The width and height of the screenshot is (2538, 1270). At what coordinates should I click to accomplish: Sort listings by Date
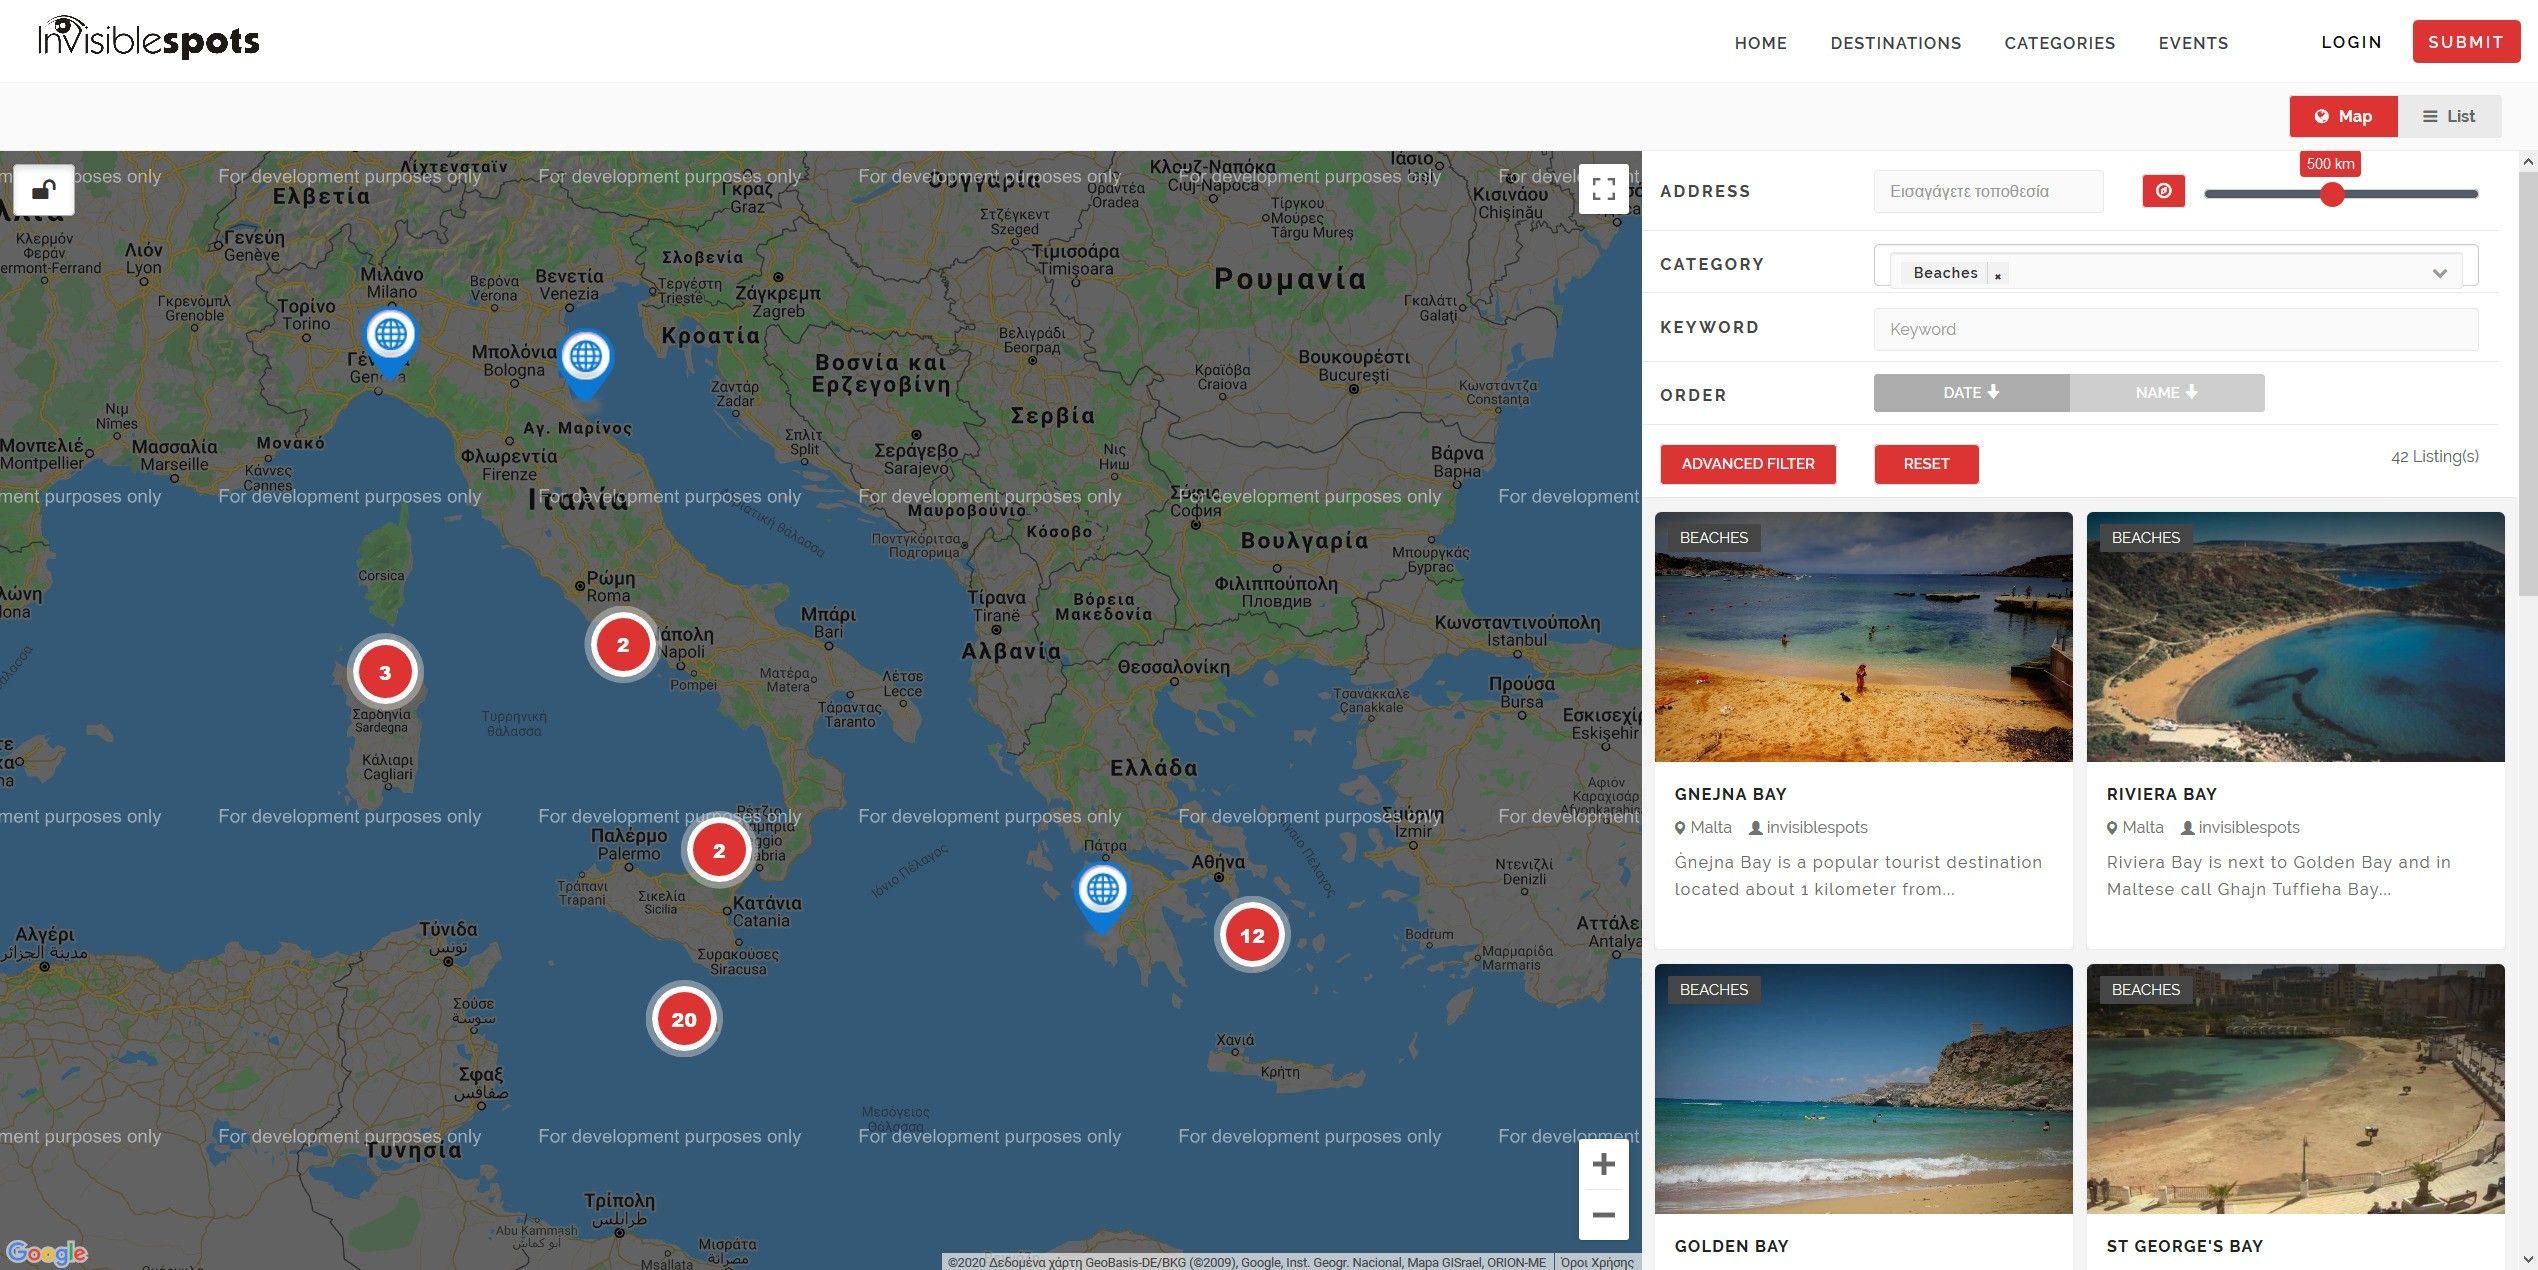click(1971, 393)
